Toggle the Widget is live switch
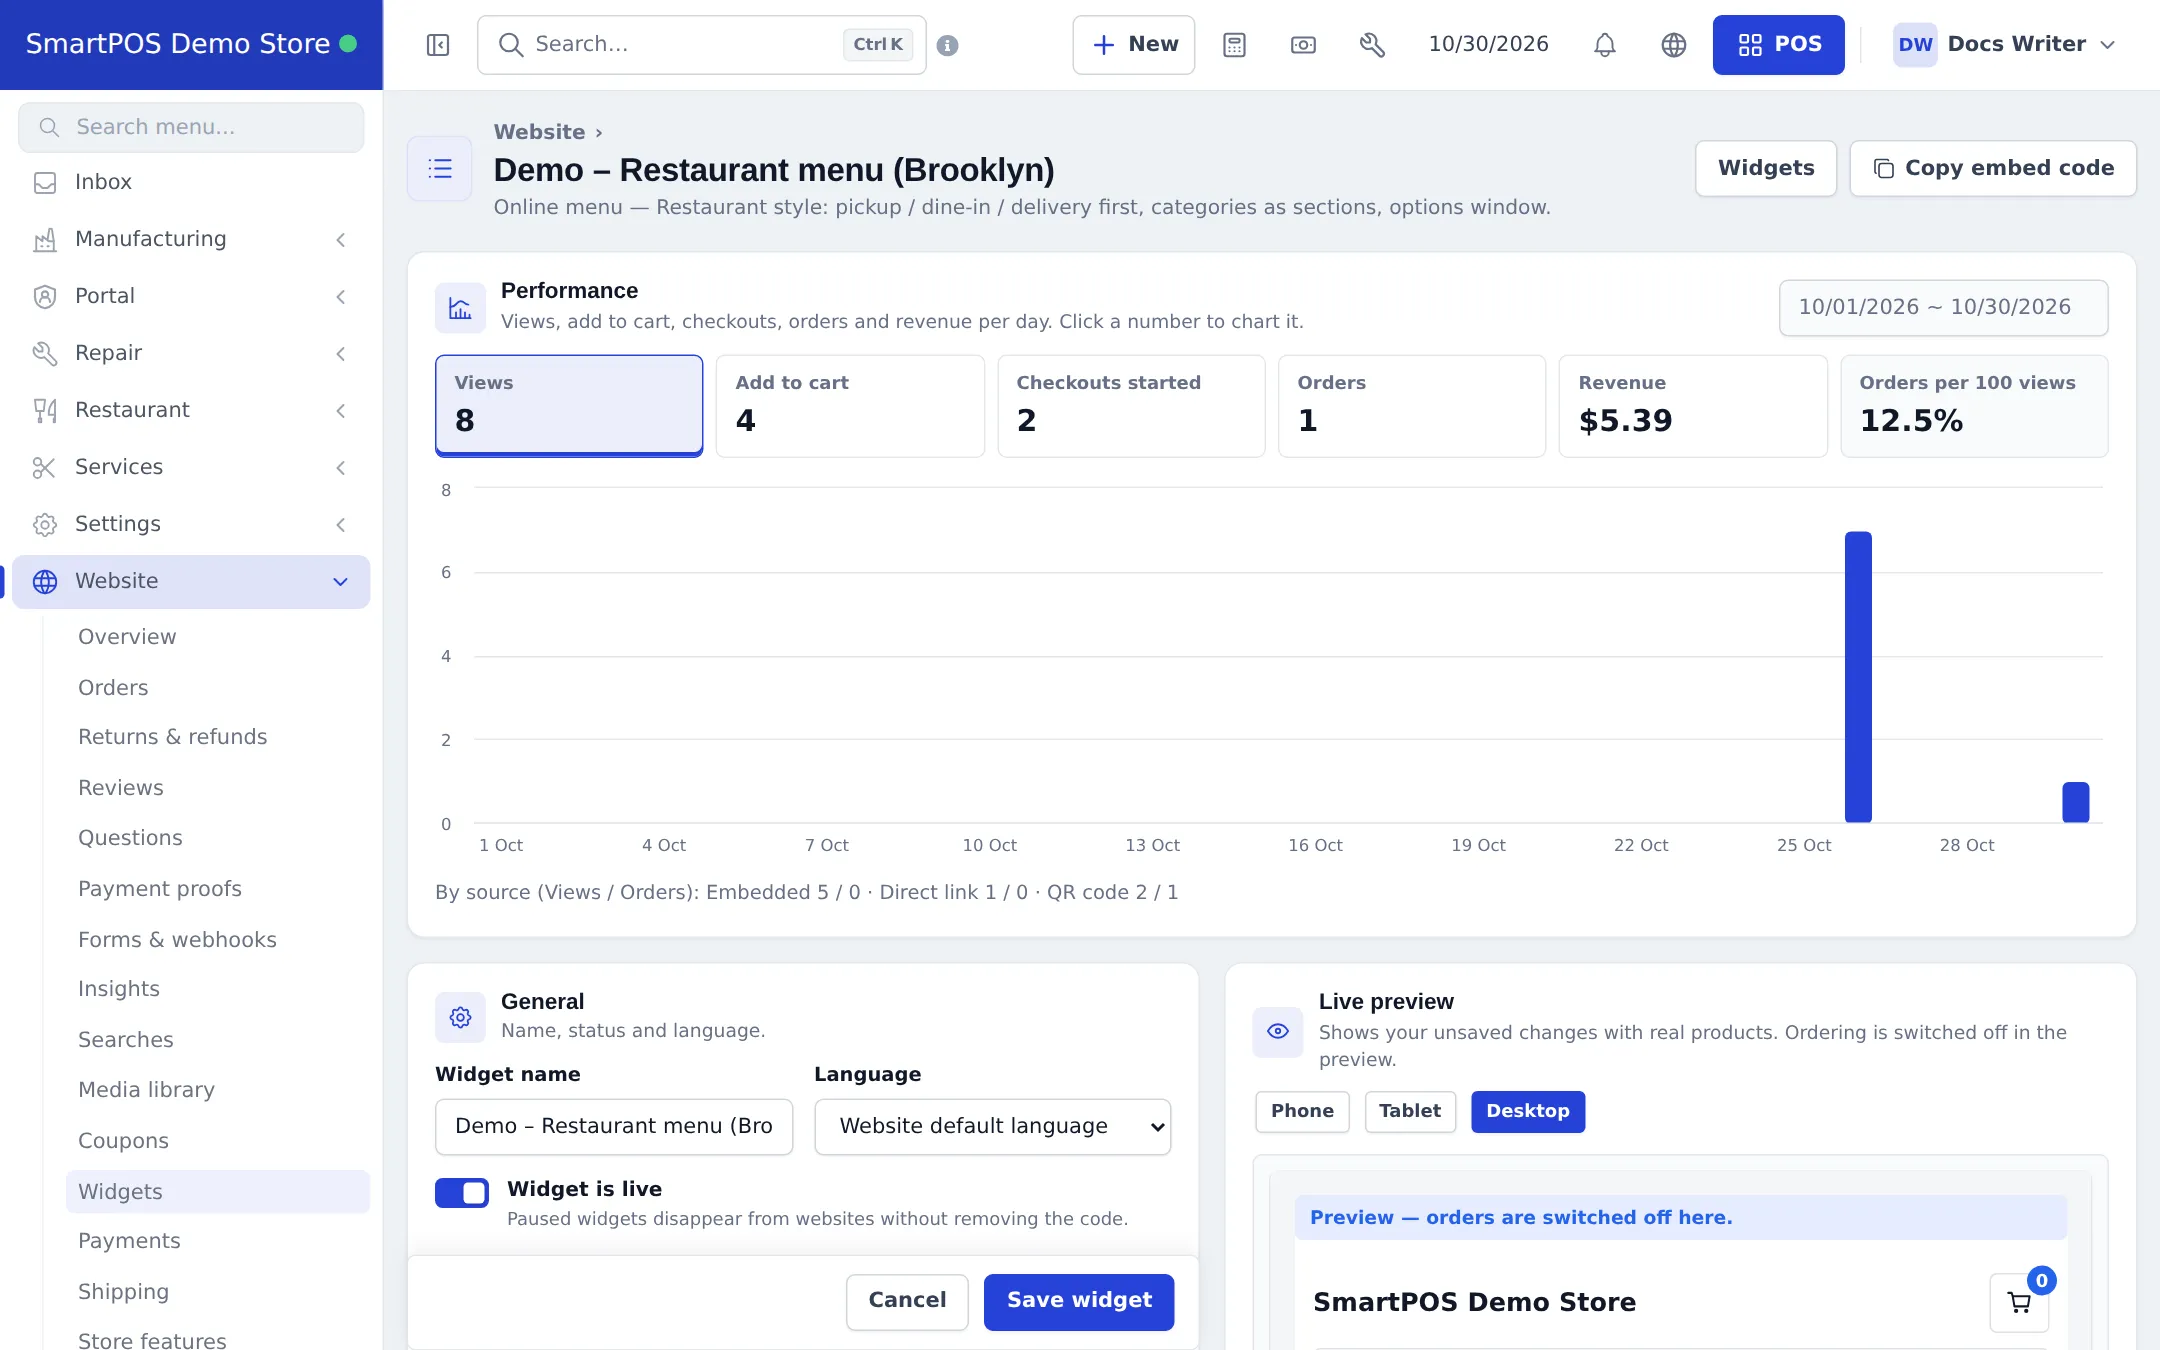Viewport: 2160px width, 1350px height. 462,1192
